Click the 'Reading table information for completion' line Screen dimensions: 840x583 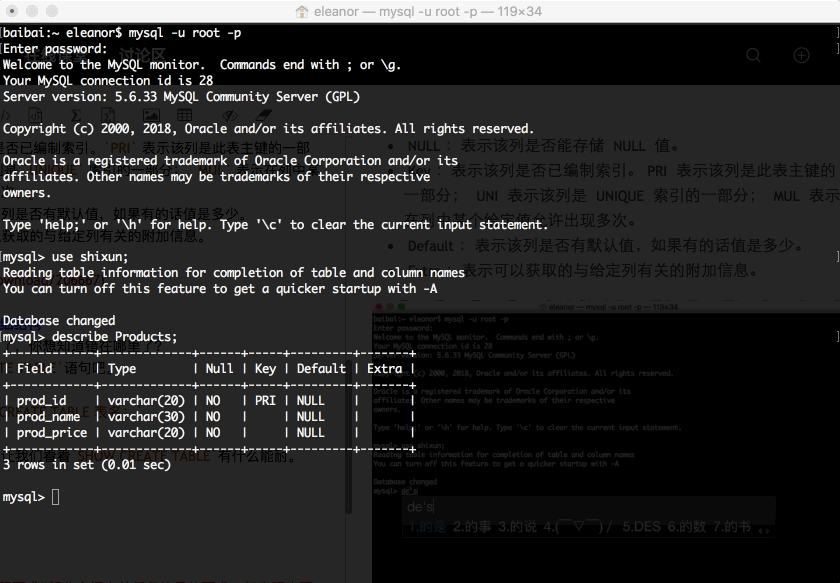pyautogui.click(x=234, y=273)
